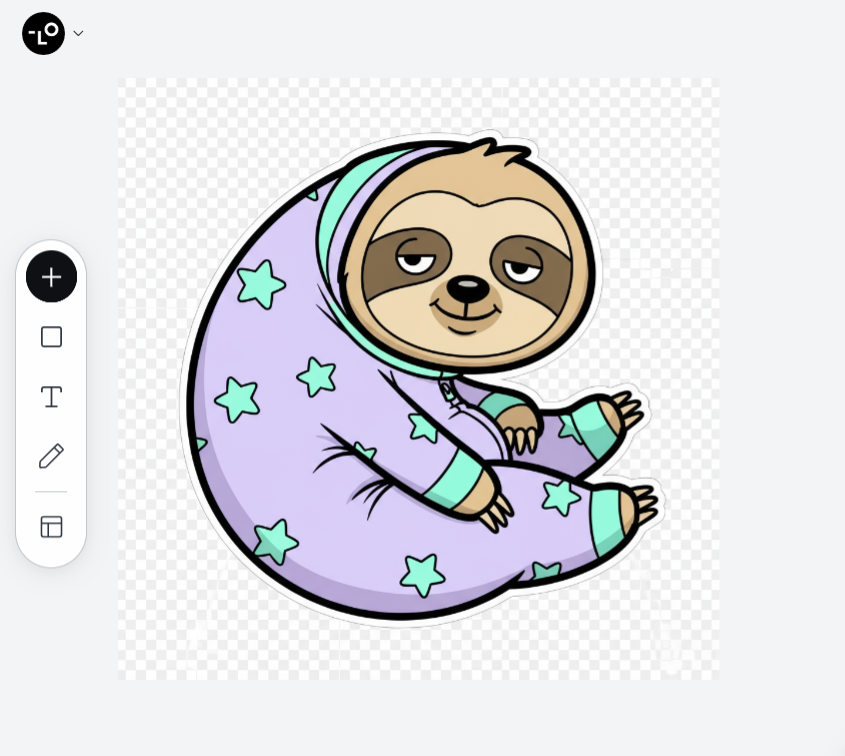Select the Text tool
845x756 pixels.
point(51,397)
